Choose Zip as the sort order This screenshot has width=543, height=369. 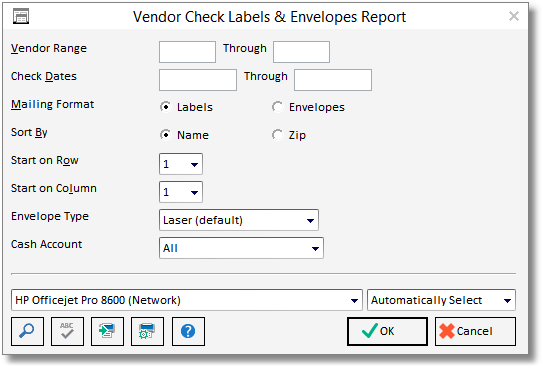click(x=289, y=135)
